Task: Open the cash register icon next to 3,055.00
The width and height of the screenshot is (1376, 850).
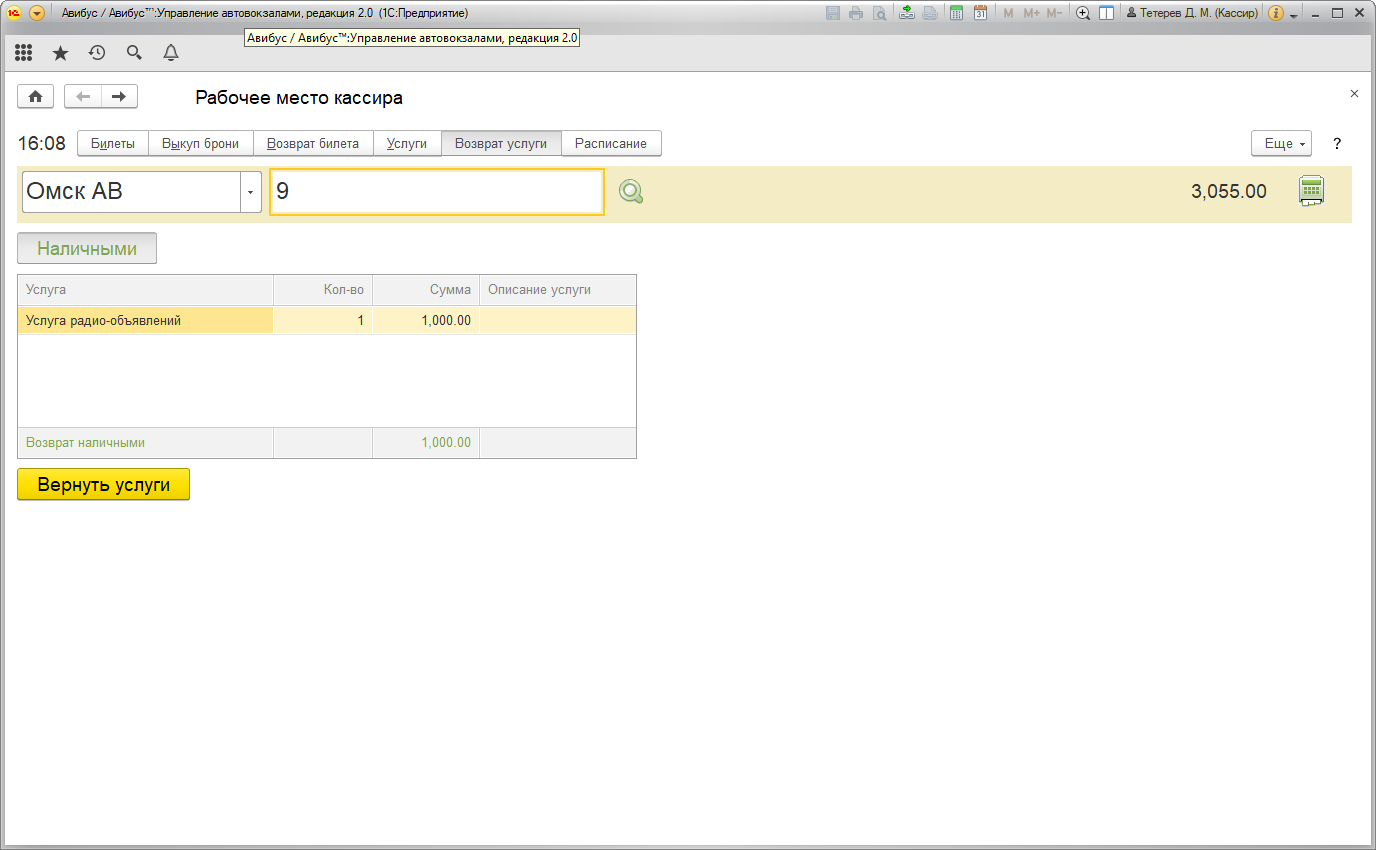Action: click(x=1310, y=191)
